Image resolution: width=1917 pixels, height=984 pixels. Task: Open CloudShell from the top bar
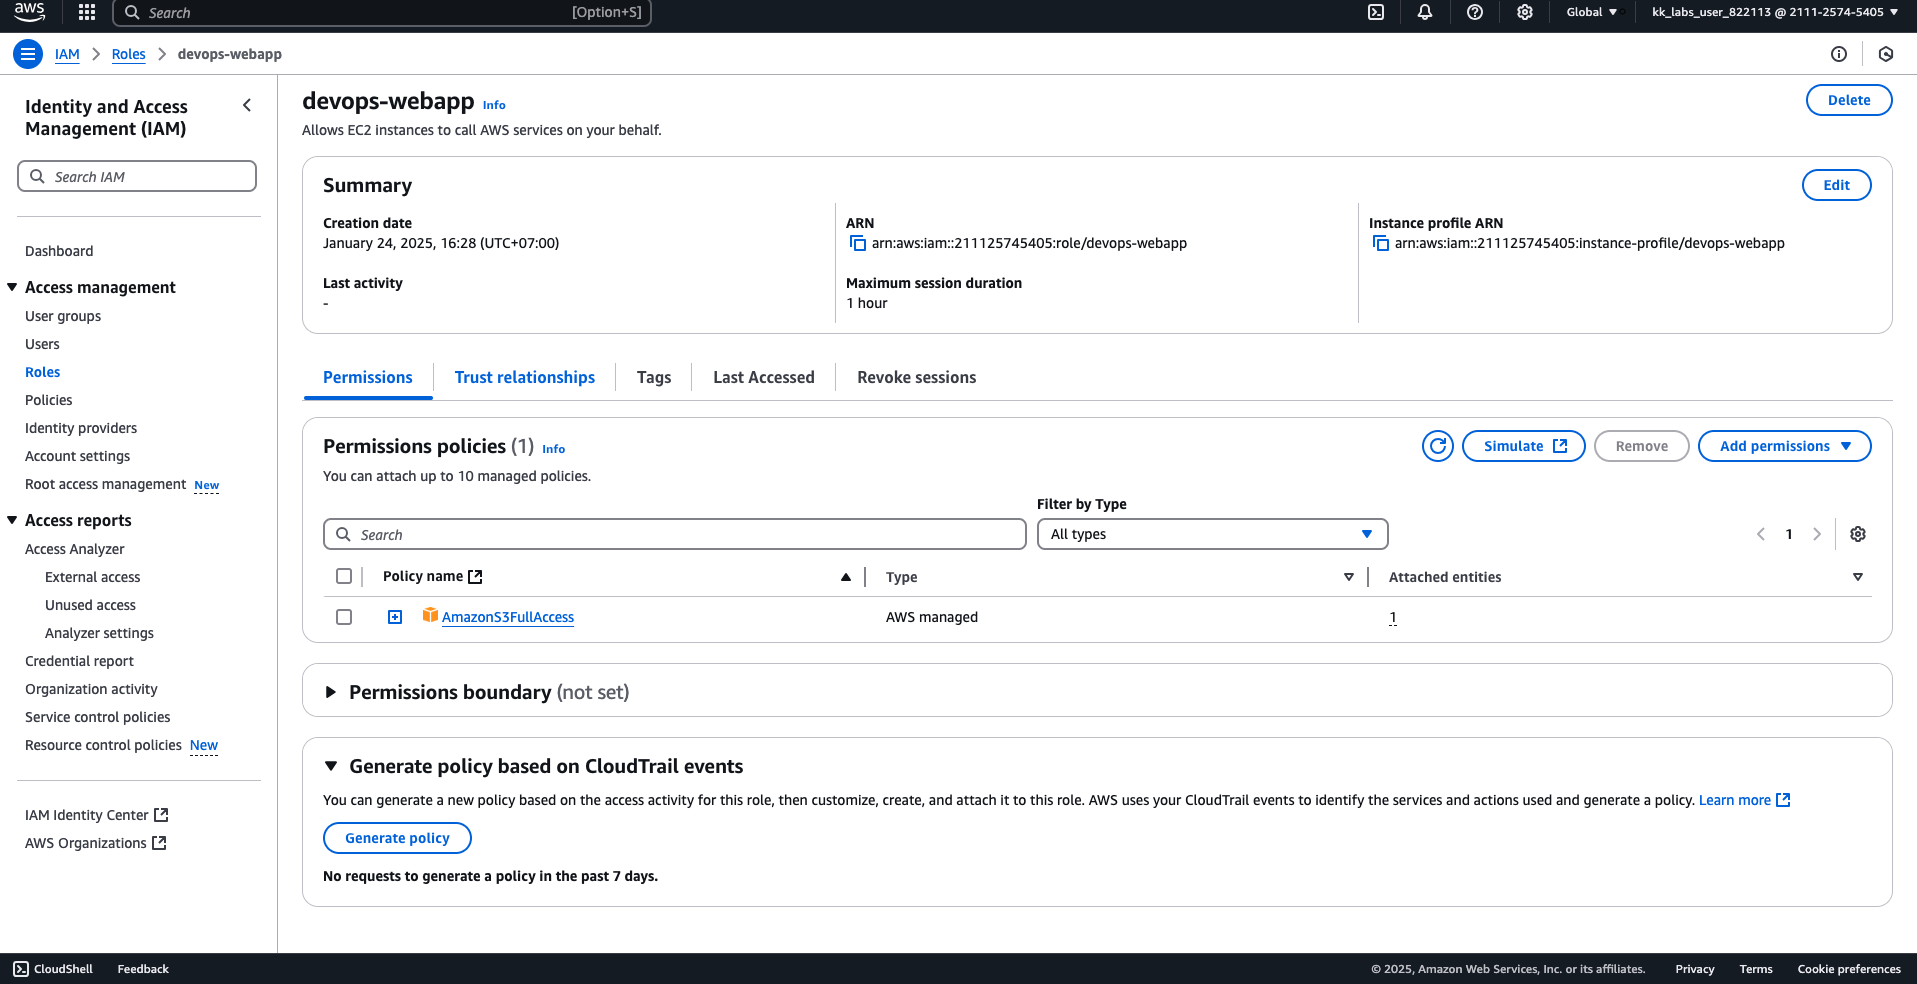(x=1376, y=12)
